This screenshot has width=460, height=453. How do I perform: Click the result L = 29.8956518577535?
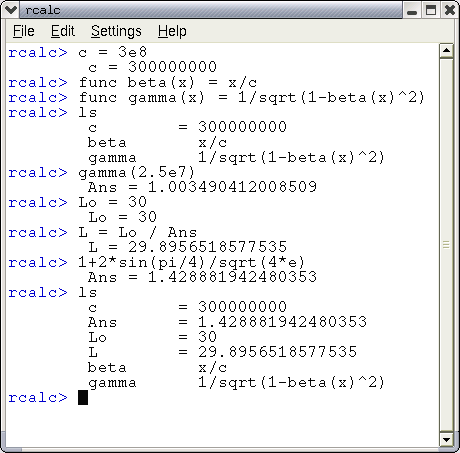click(x=188, y=247)
